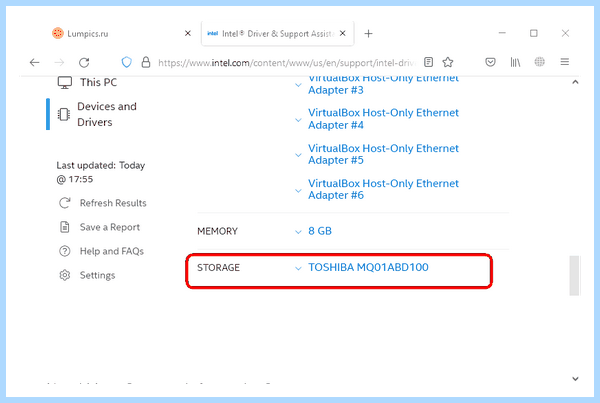Screen dimensions: 600x403
Task: Open Help and FAQs
Action: 112,251
